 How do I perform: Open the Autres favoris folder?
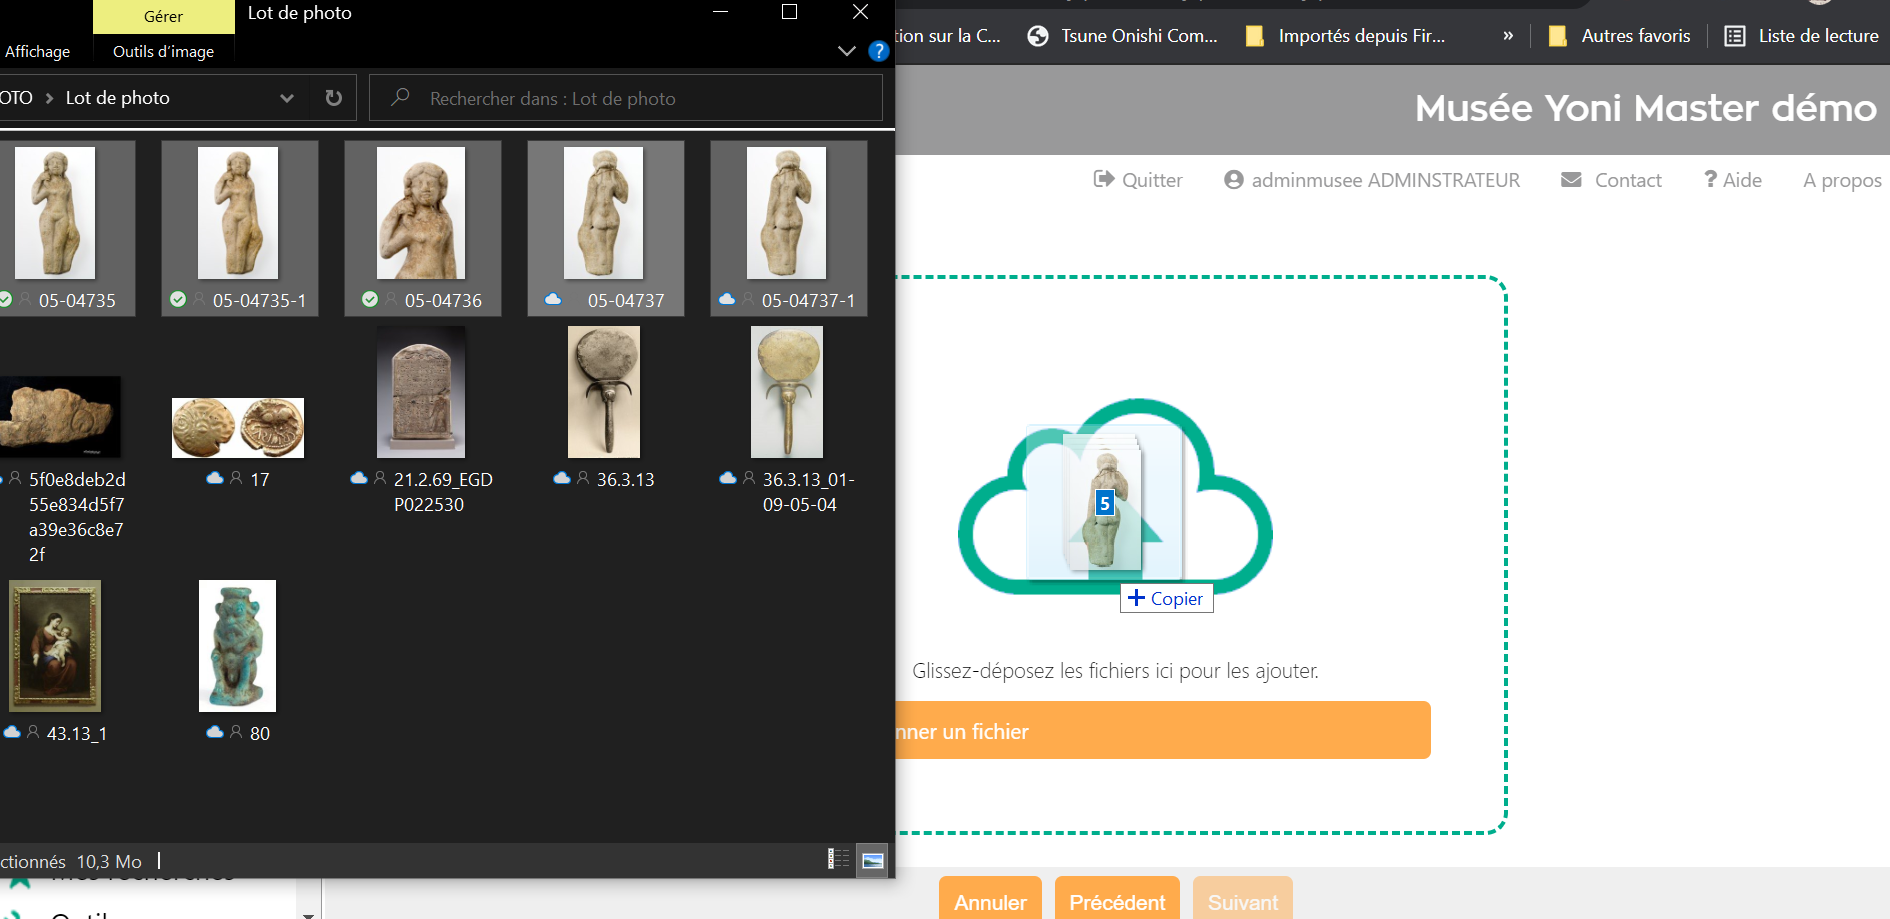coord(1618,36)
